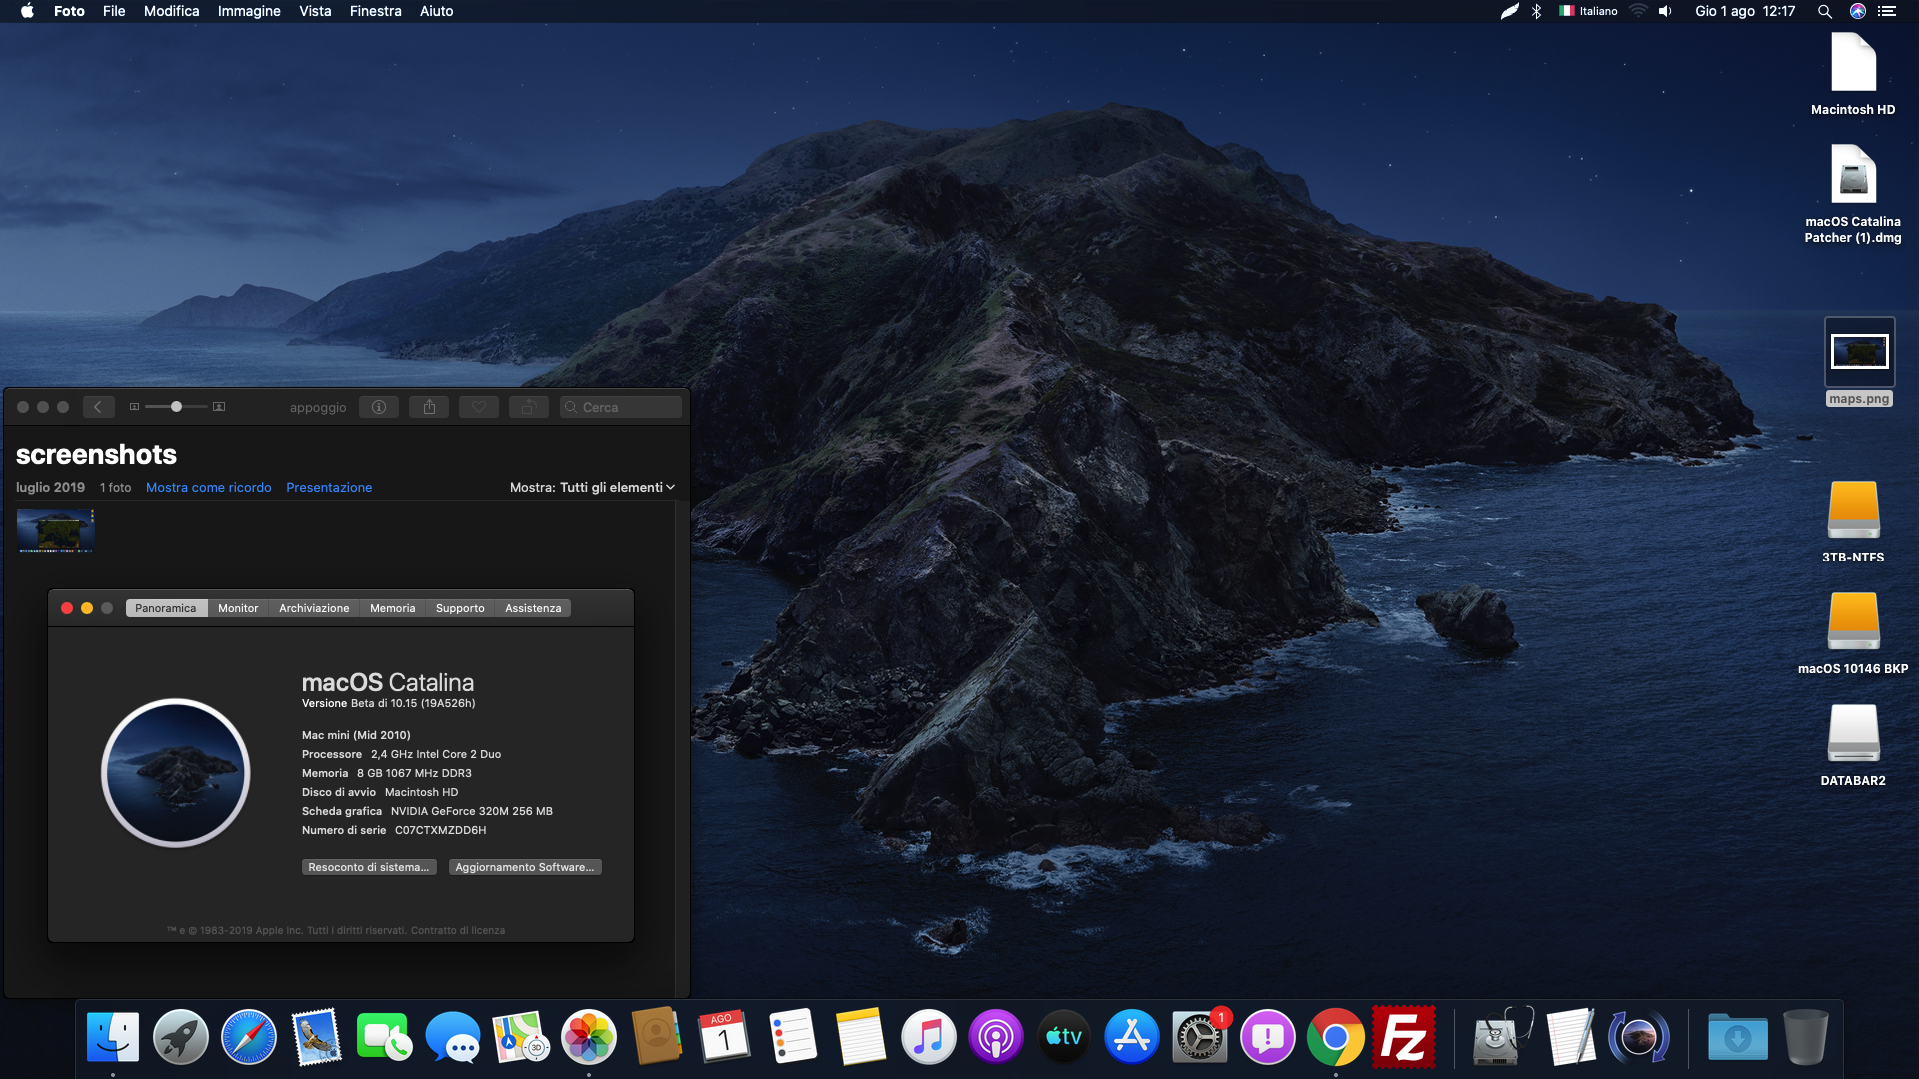Screen dimensions: 1919x1079
Task: Click the date and time Gio 1 ago 12:17
Action: (x=1745, y=11)
